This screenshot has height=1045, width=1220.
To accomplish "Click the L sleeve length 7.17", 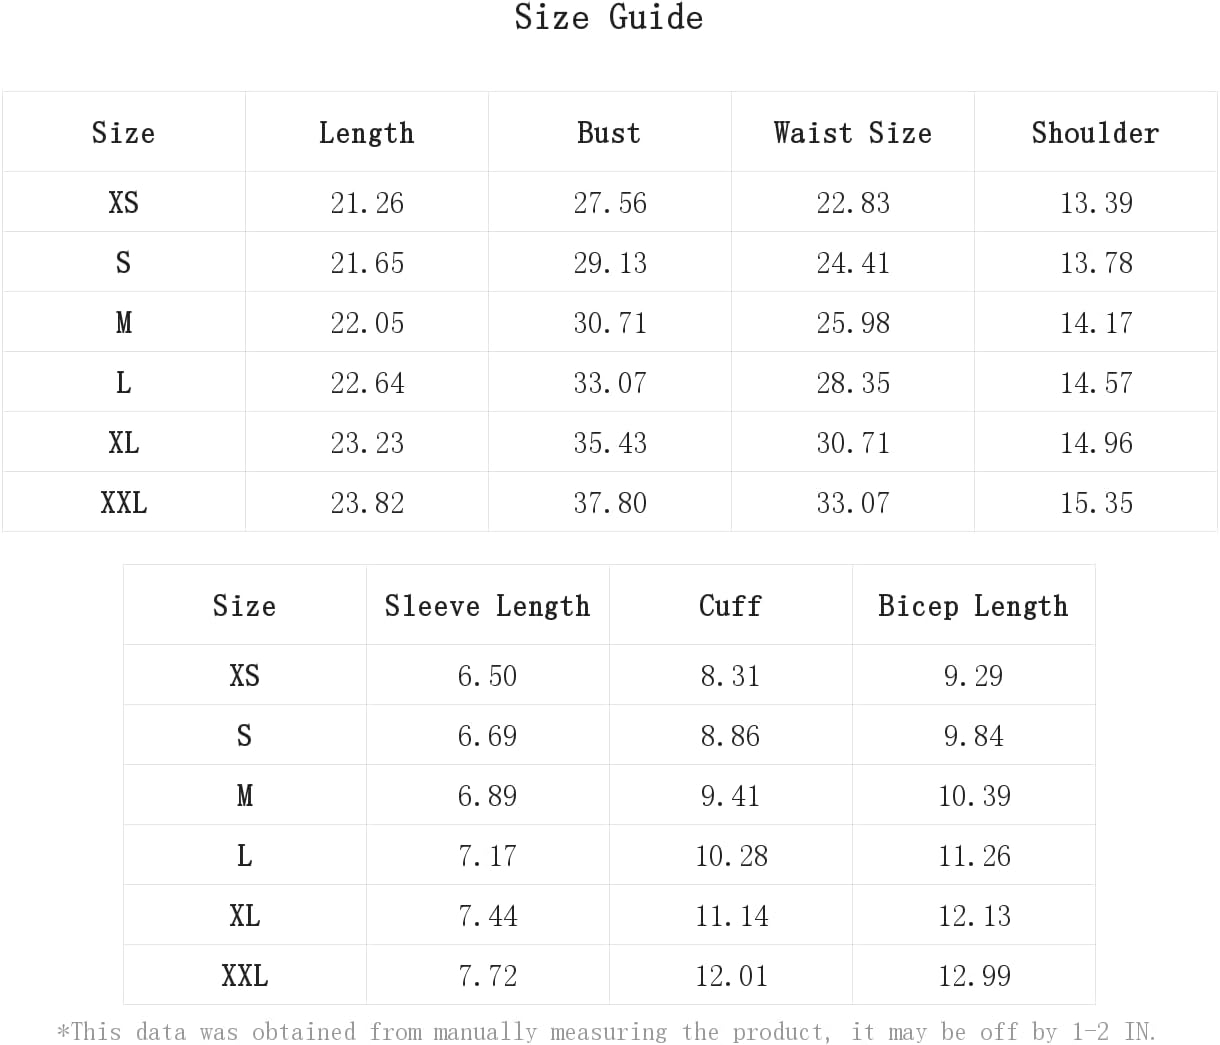I will [487, 855].
